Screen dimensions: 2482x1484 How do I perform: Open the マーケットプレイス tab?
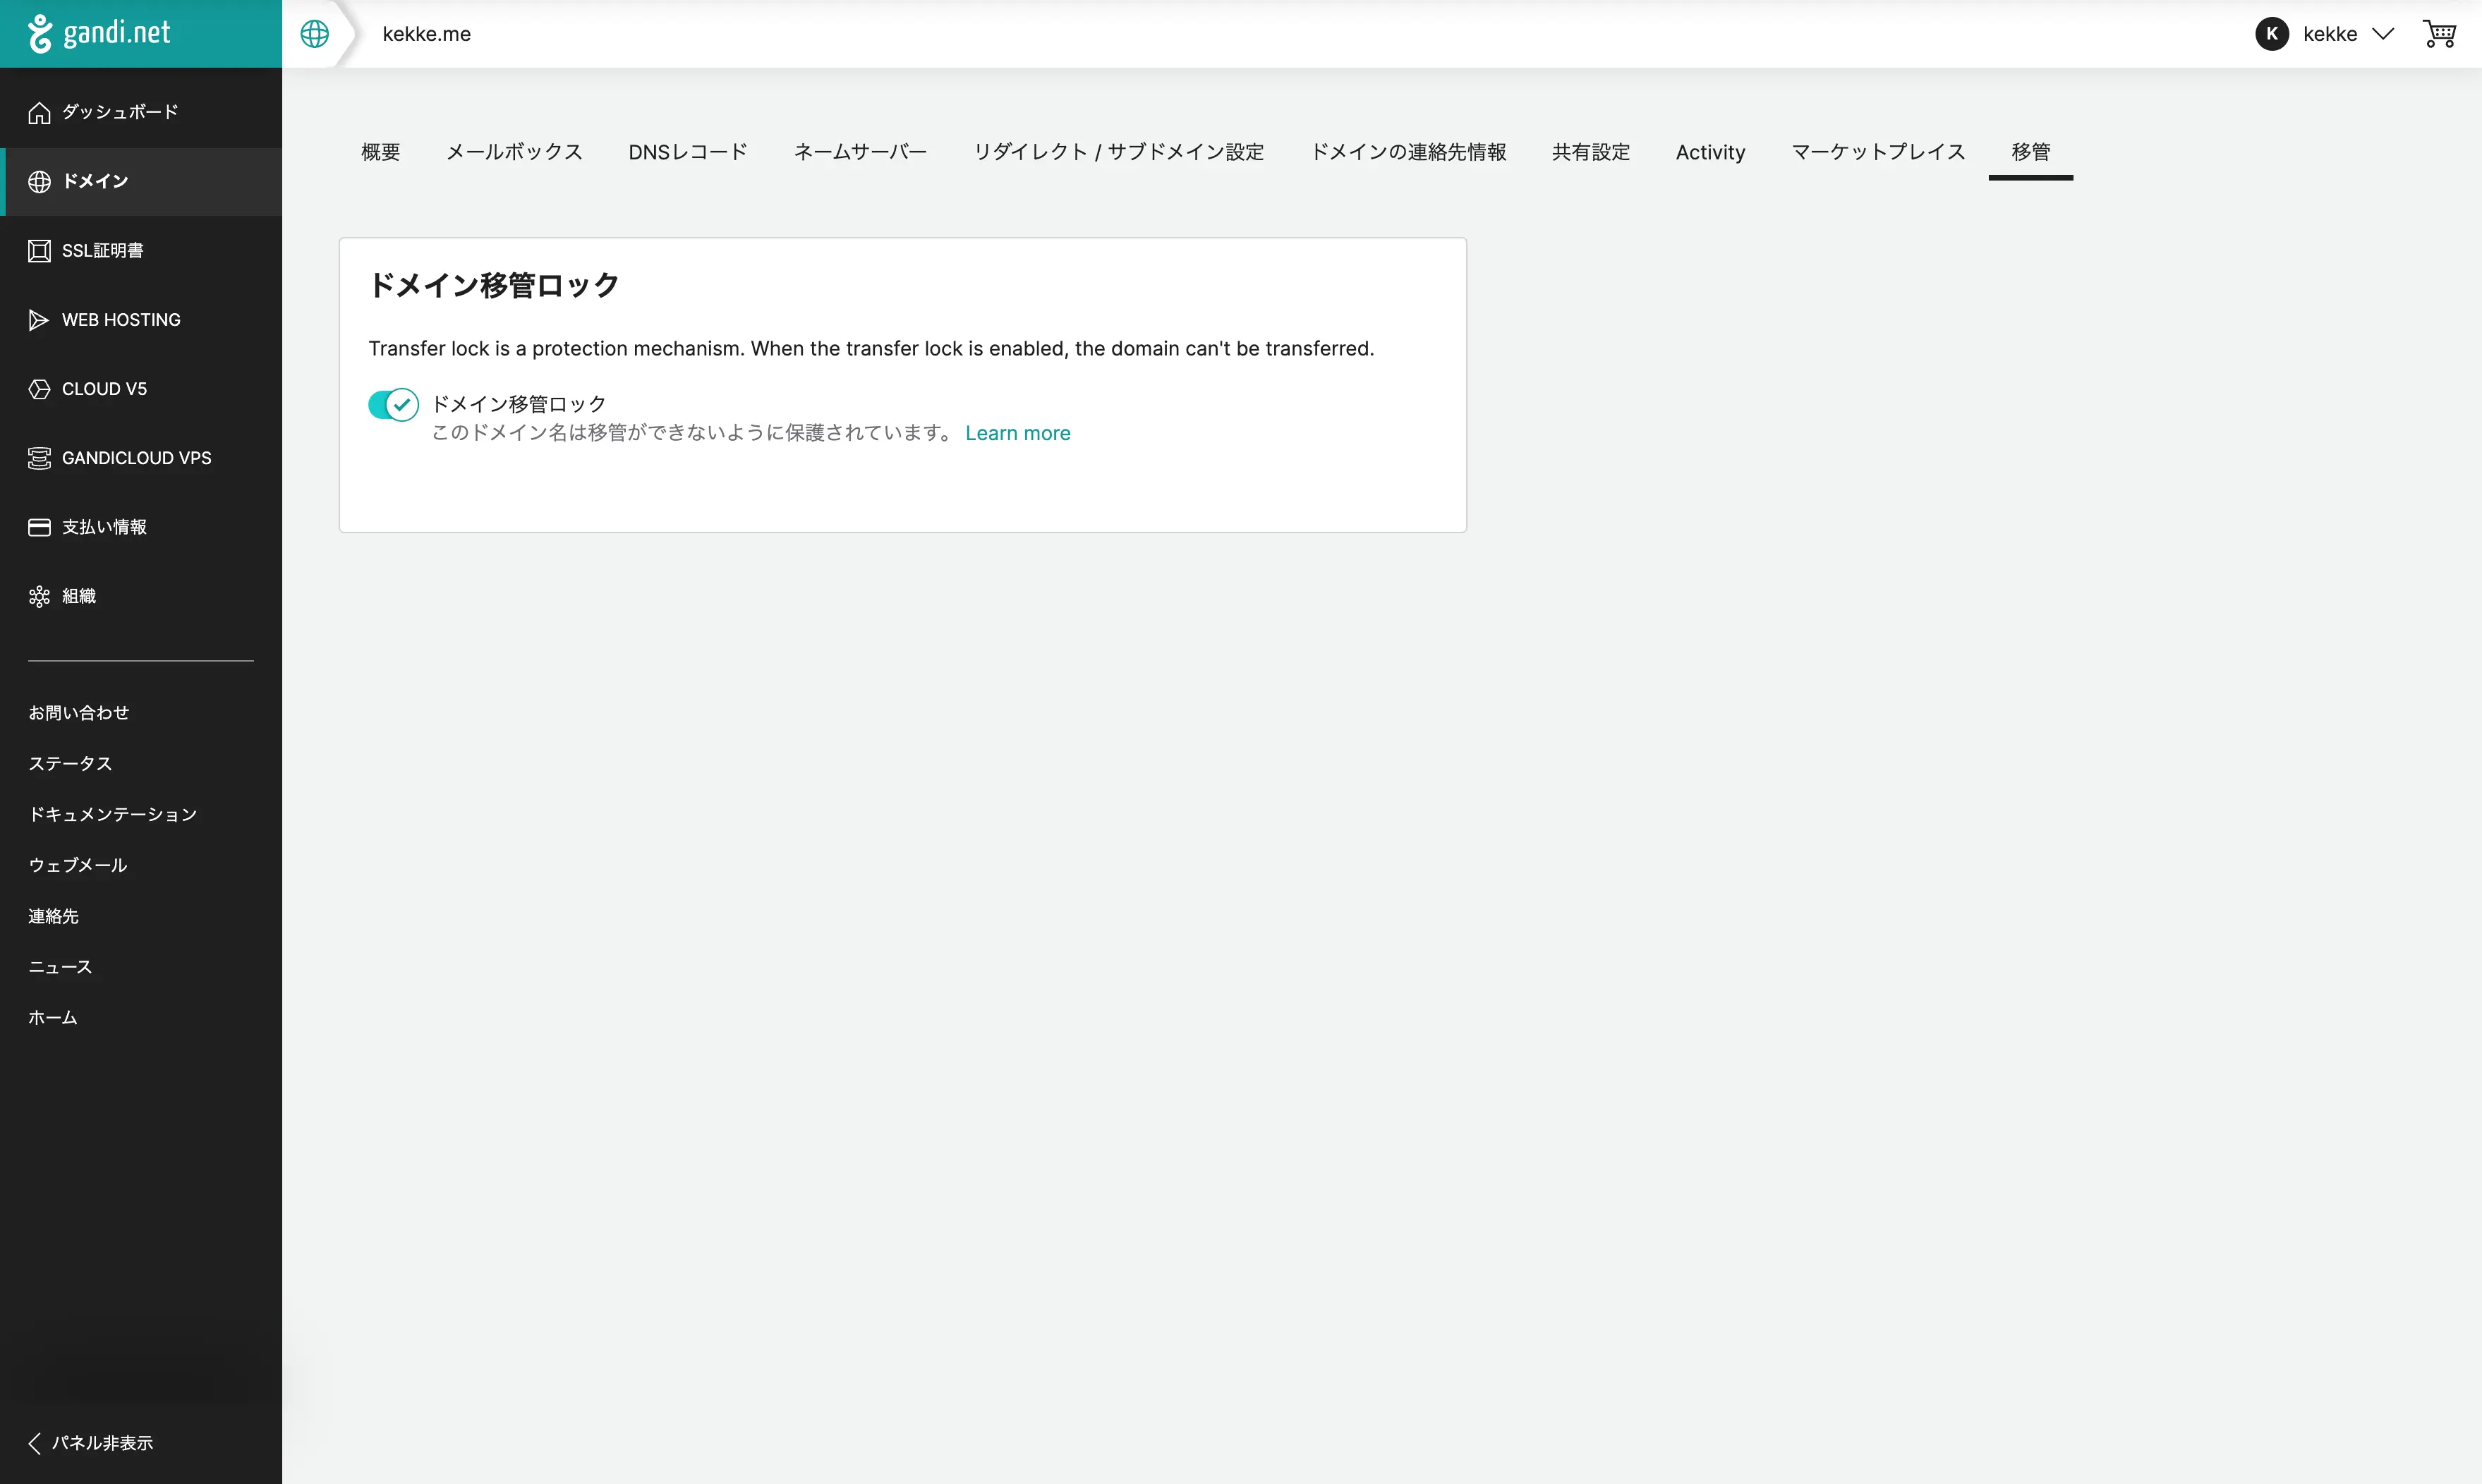point(1878,152)
